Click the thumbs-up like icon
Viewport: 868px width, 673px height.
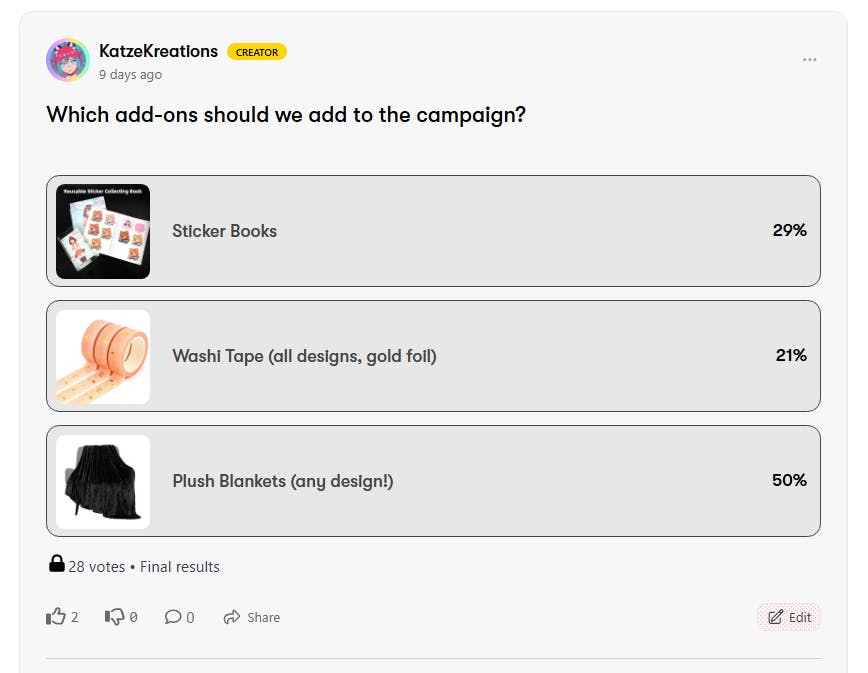click(x=56, y=616)
